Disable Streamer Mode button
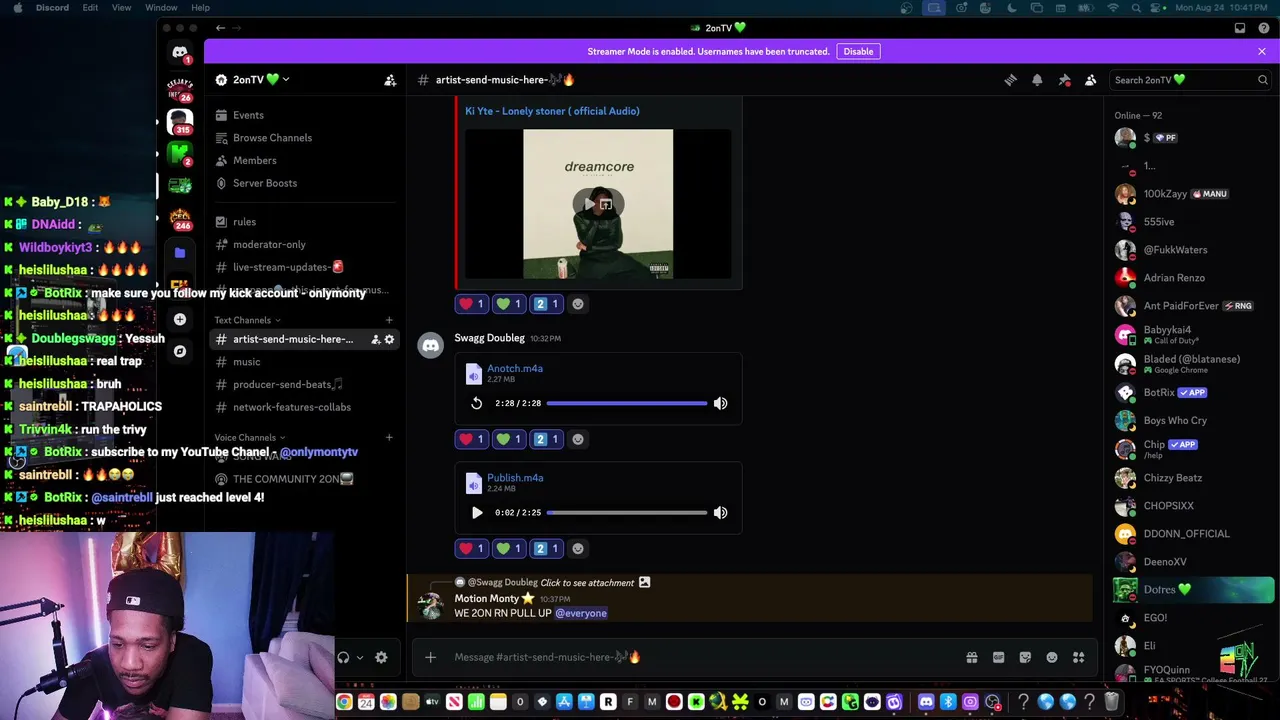 pyautogui.click(x=858, y=51)
